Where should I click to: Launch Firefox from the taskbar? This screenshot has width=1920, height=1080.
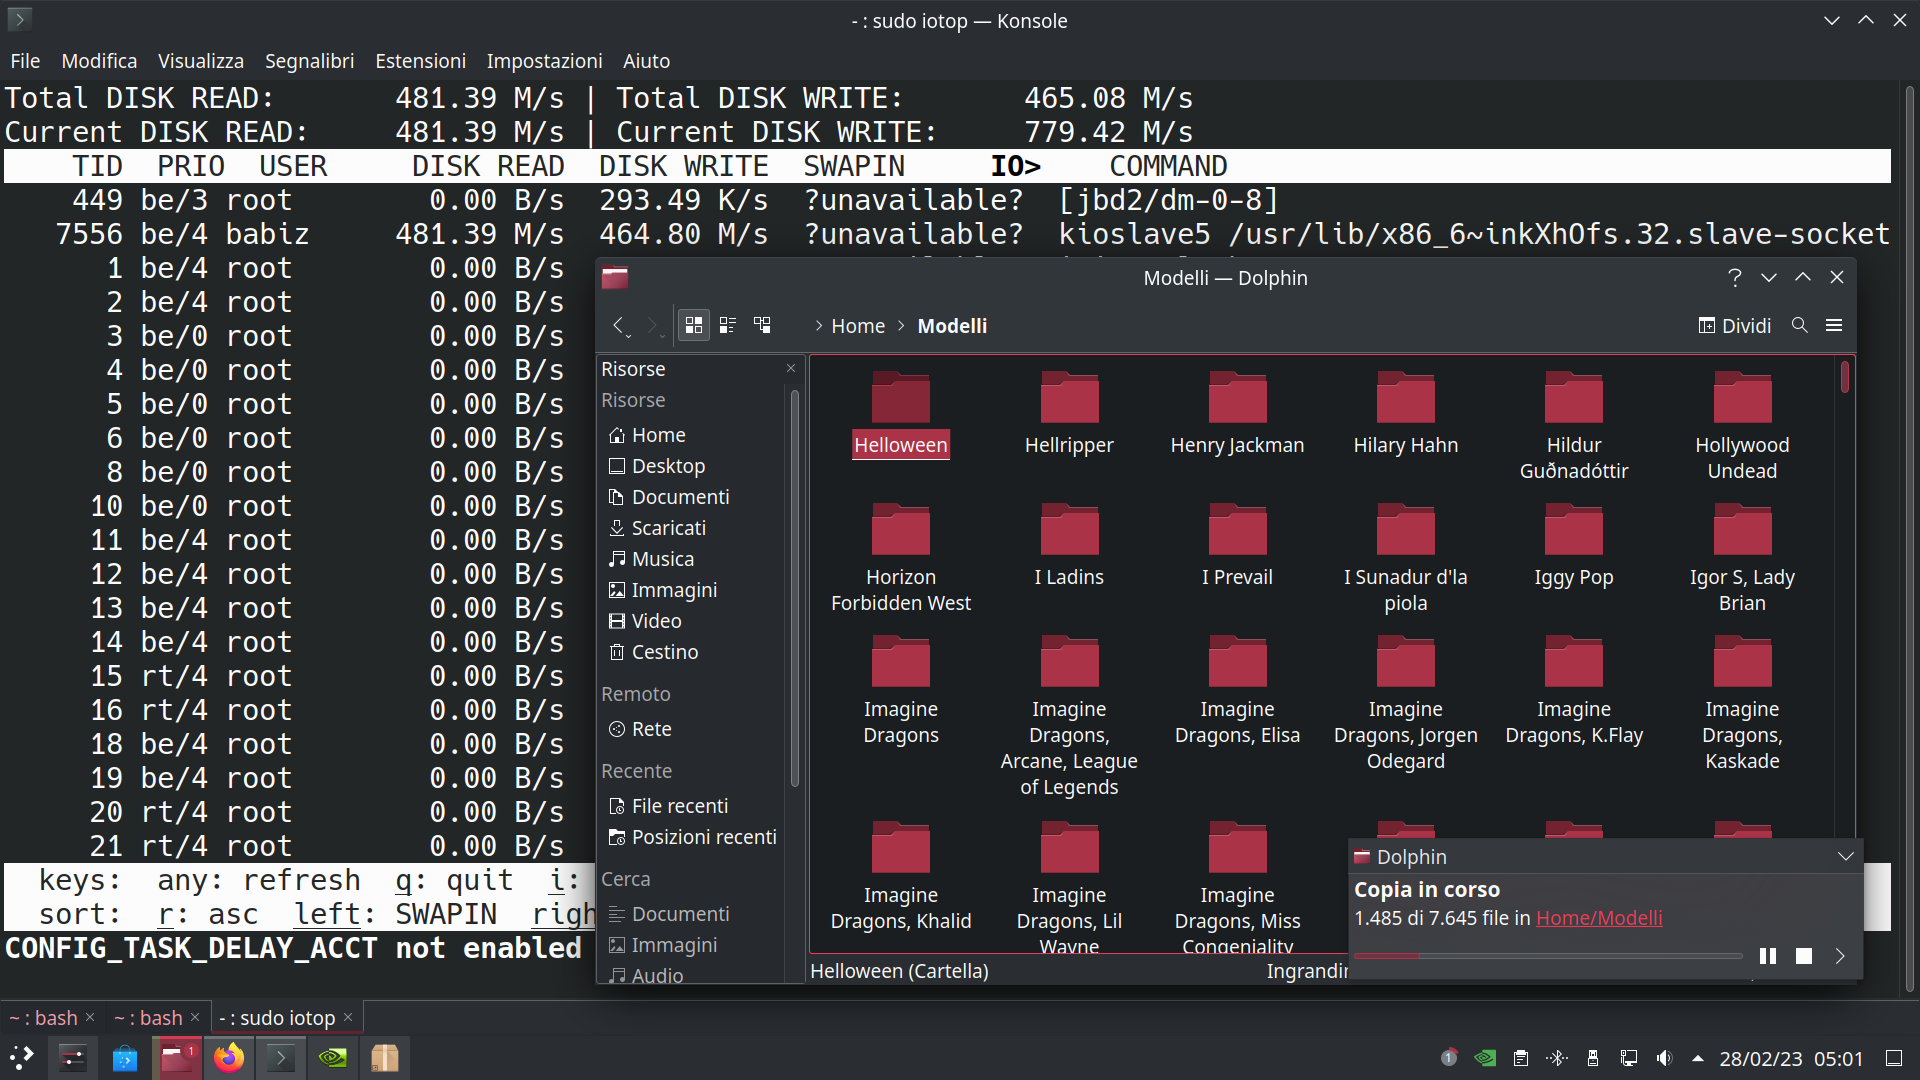(x=229, y=1058)
